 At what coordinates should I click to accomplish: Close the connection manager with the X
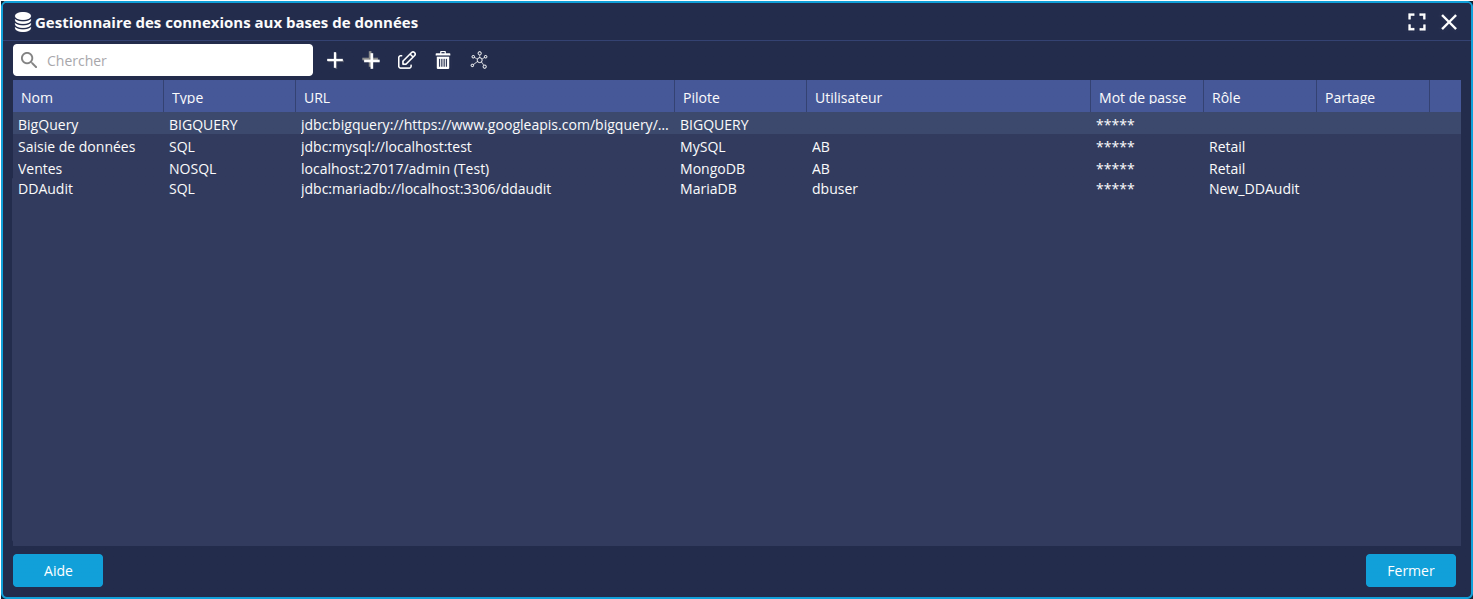pos(1448,22)
